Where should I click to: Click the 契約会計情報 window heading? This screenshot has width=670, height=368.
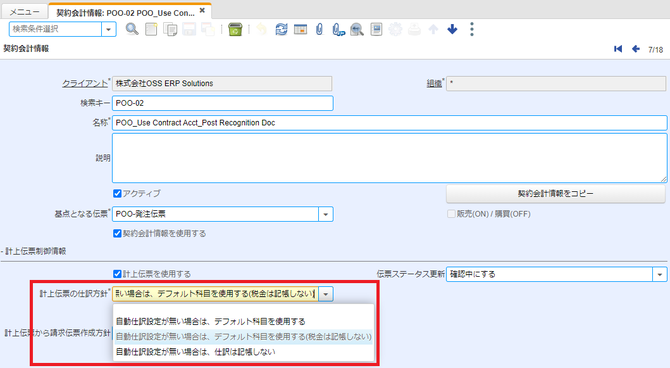[x=26, y=49]
